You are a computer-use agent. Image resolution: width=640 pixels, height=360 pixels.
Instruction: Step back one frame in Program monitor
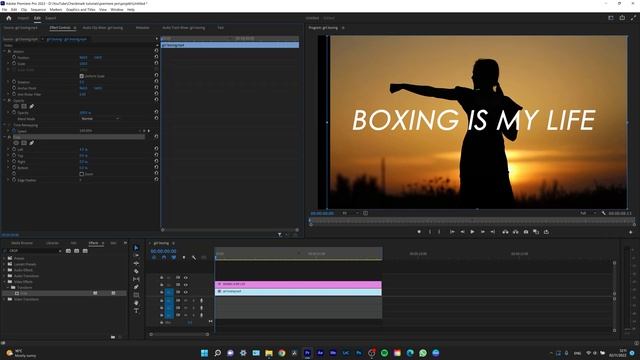(x=462, y=232)
